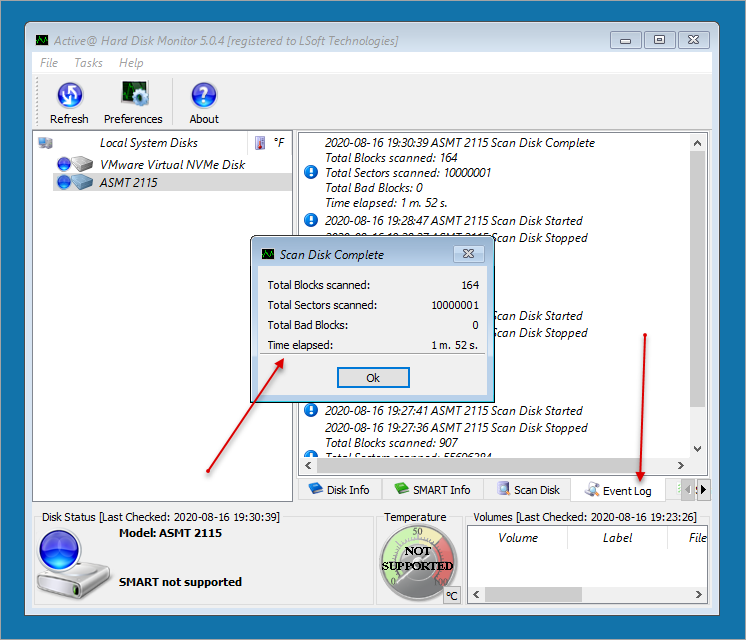Click the event log vertical scrollbar thumb

pos(697,279)
